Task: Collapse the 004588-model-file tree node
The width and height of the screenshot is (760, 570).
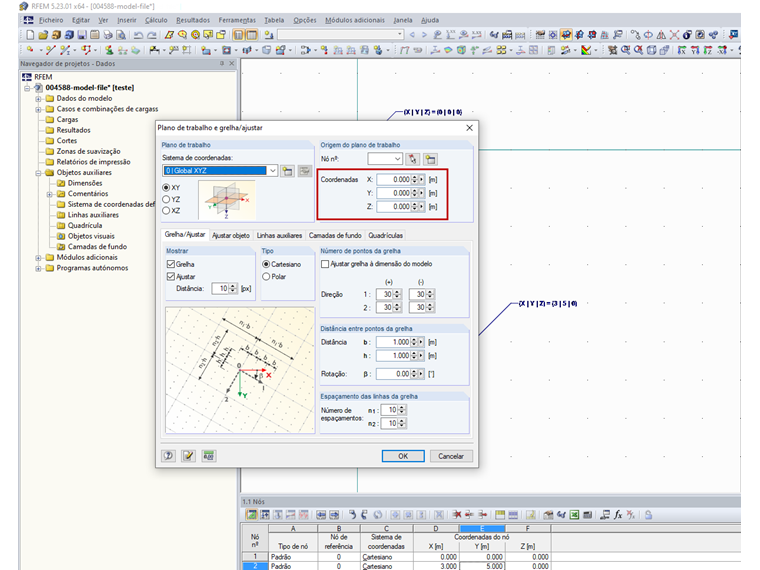Action: 27,88
